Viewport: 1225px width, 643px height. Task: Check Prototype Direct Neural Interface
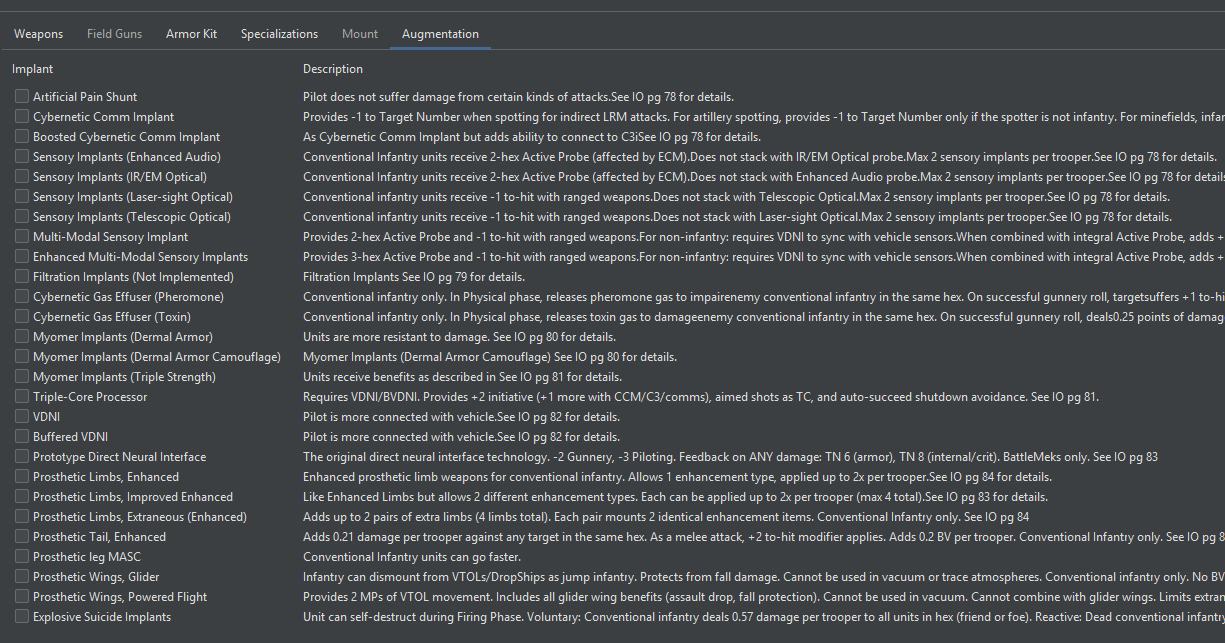coord(22,457)
